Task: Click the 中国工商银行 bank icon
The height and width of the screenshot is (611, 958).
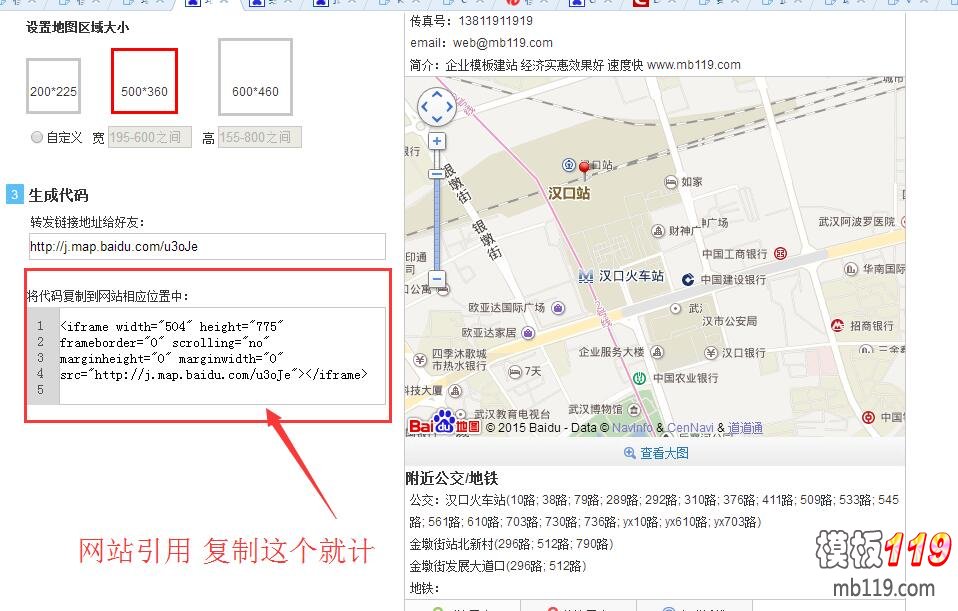Action: pyautogui.click(x=780, y=254)
